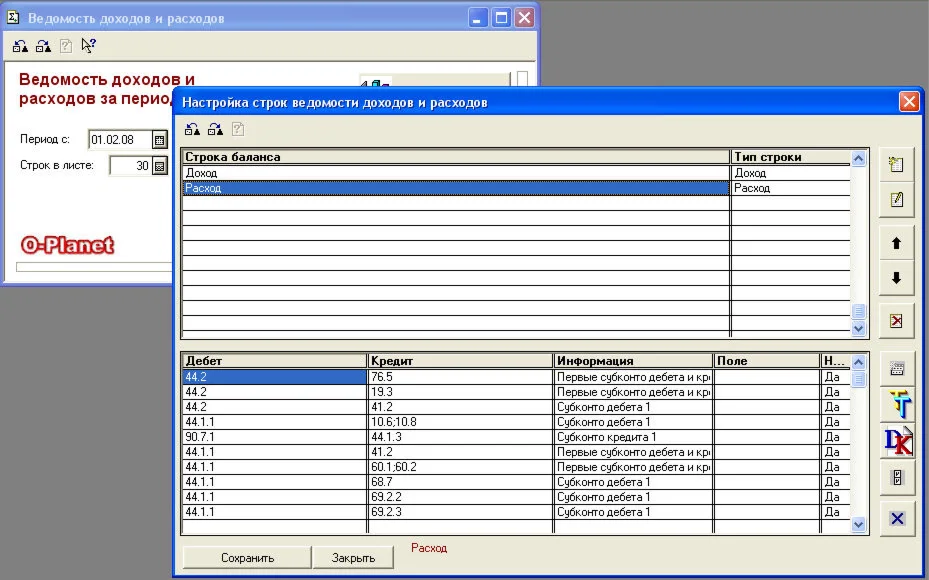Viewport: 929px width, 580px height.
Task: Click the checklist icon above blue X
Action: (x=896, y=477)
